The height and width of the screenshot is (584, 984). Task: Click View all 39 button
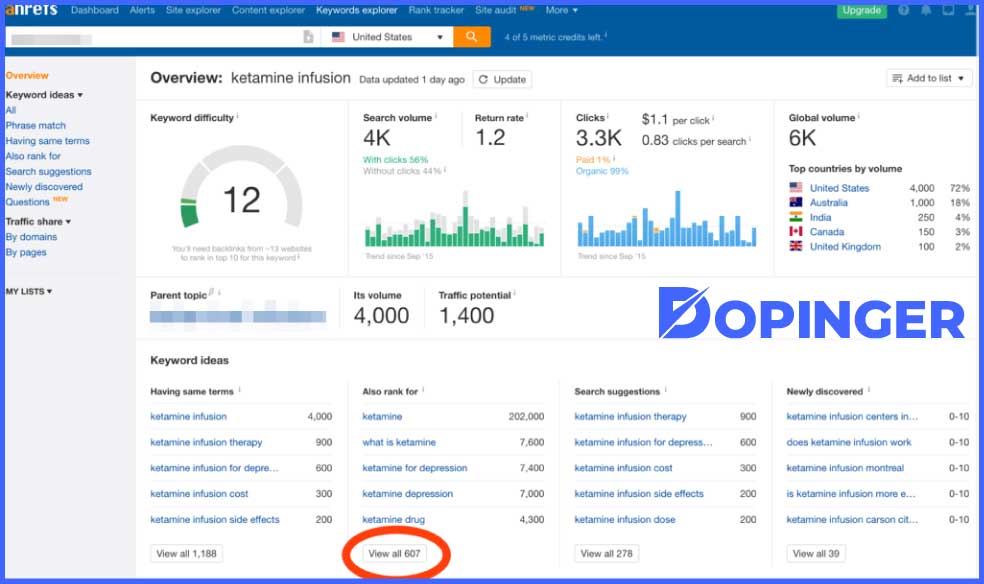[816, 553]
